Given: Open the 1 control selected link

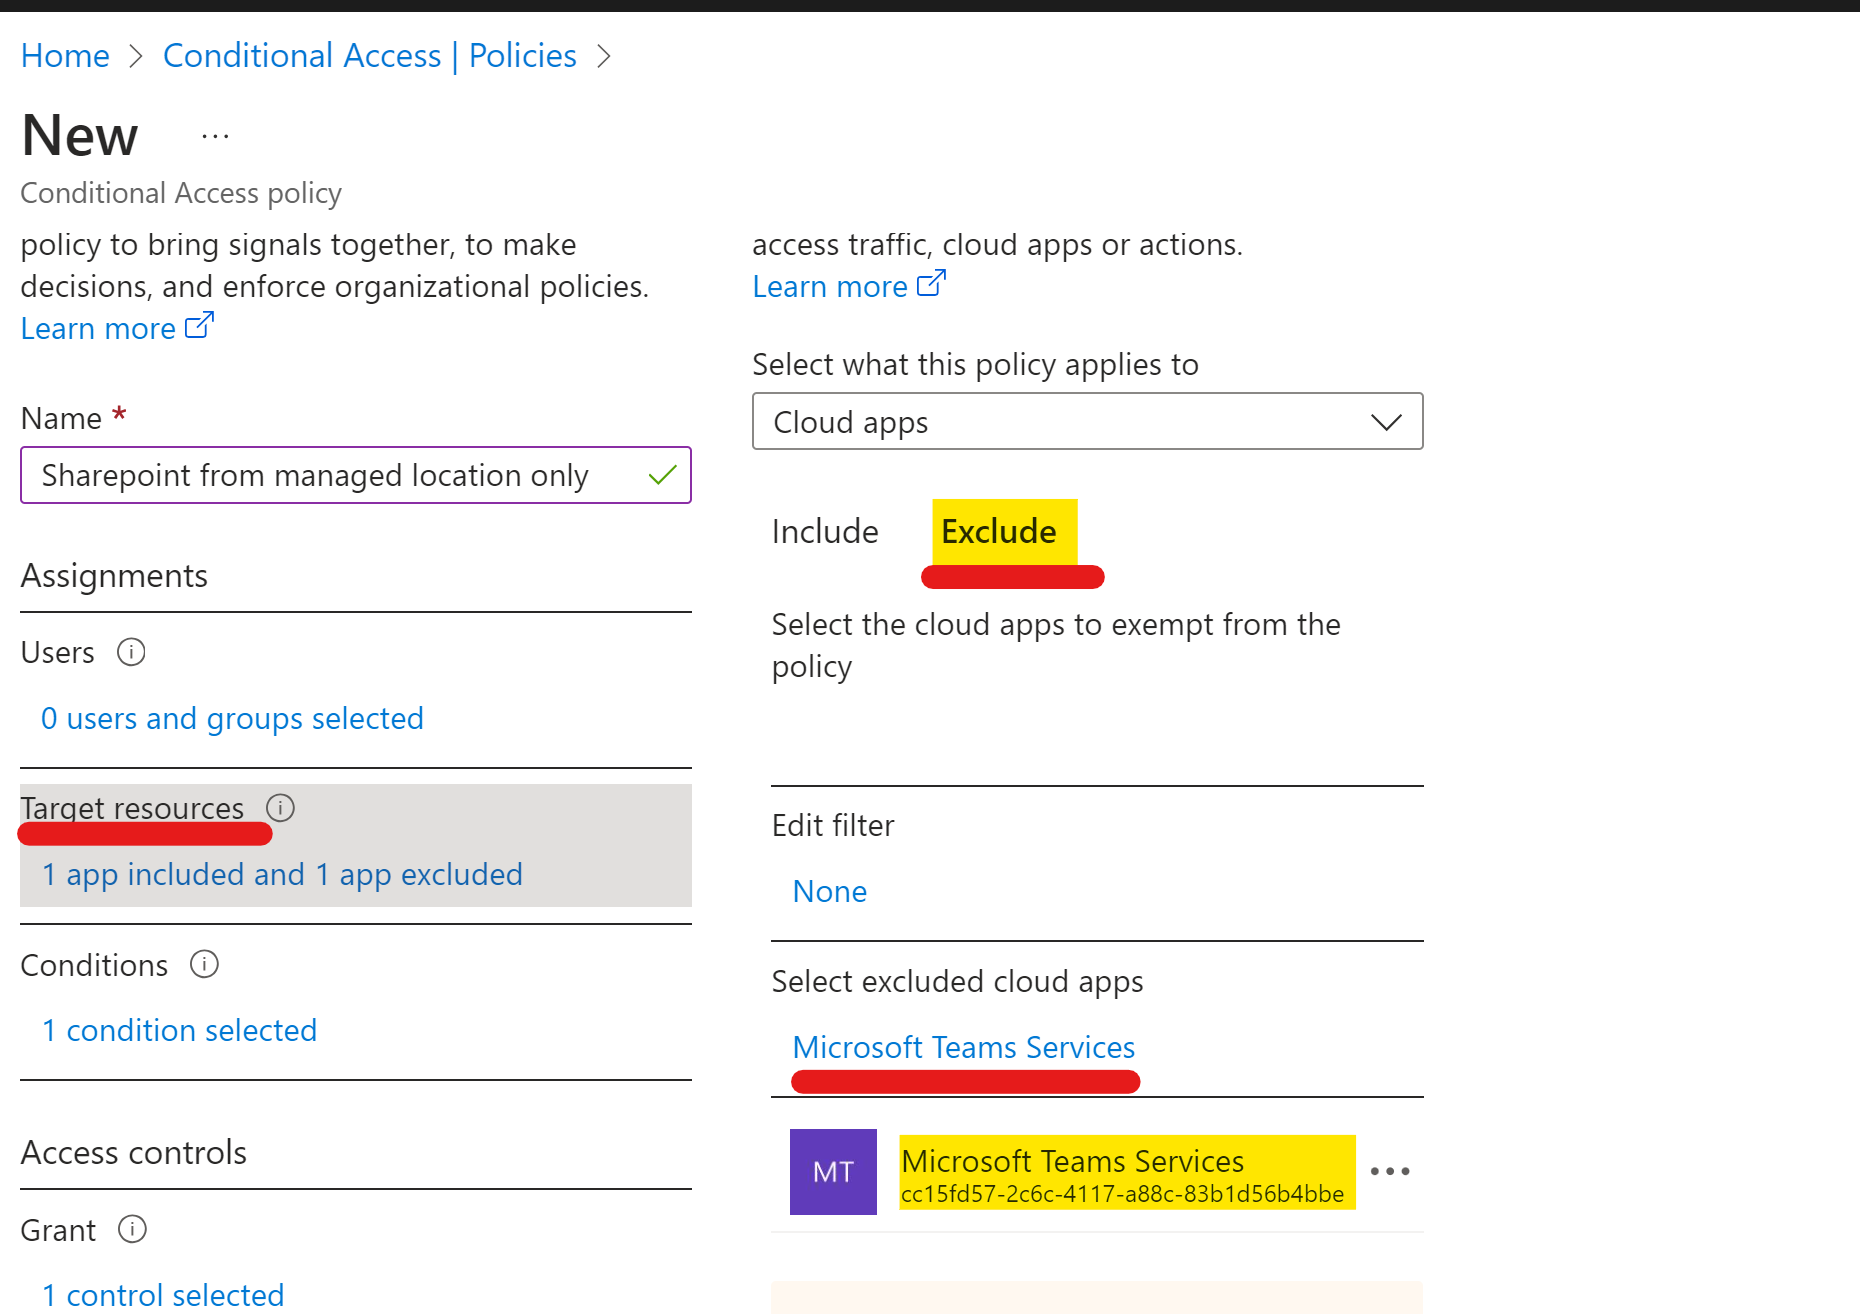Looking at the screenshot, I should (163, 1295).
